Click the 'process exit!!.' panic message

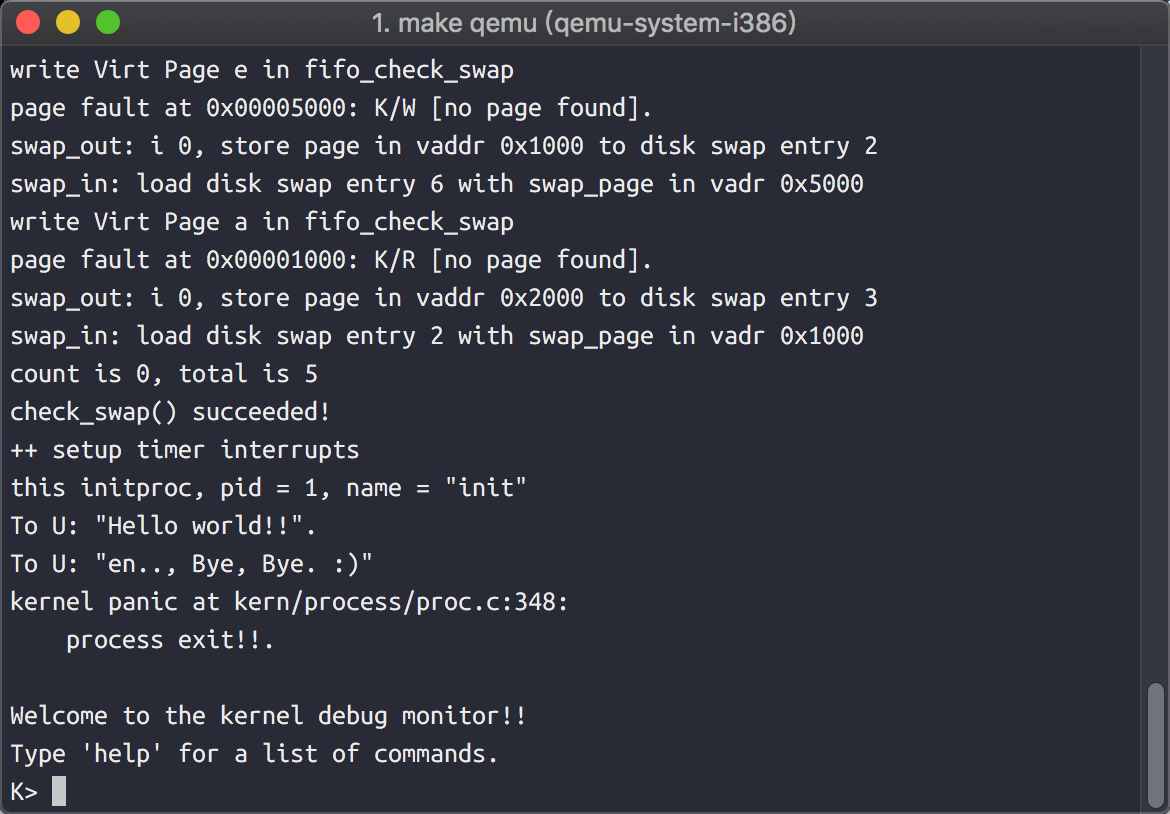(170, 640)
